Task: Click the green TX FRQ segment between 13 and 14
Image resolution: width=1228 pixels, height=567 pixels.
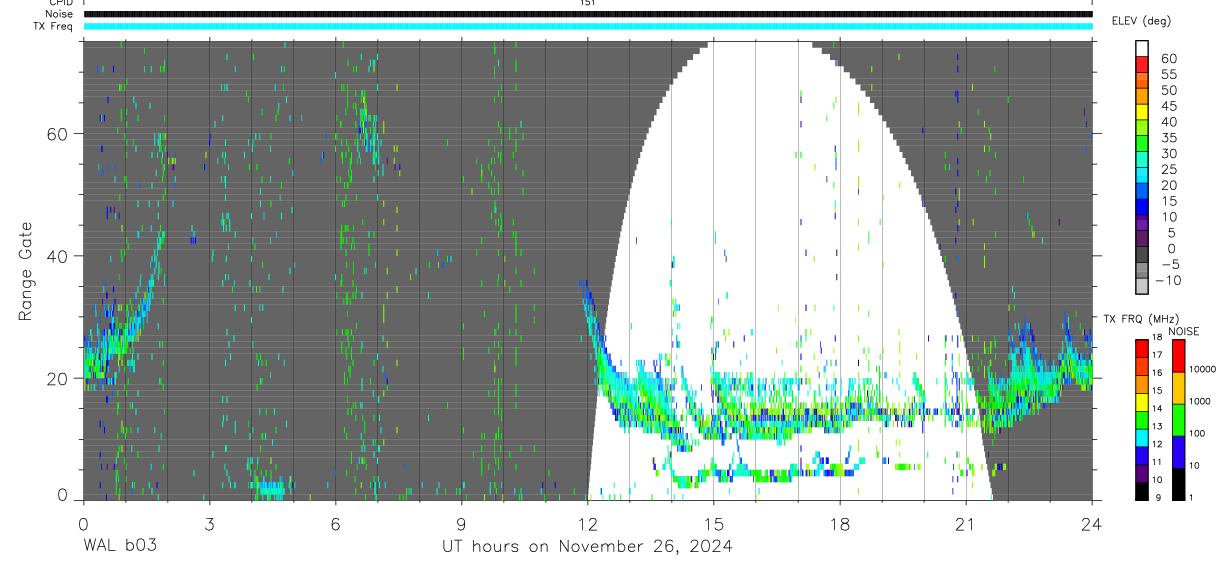Action: tap(1142, 419)
